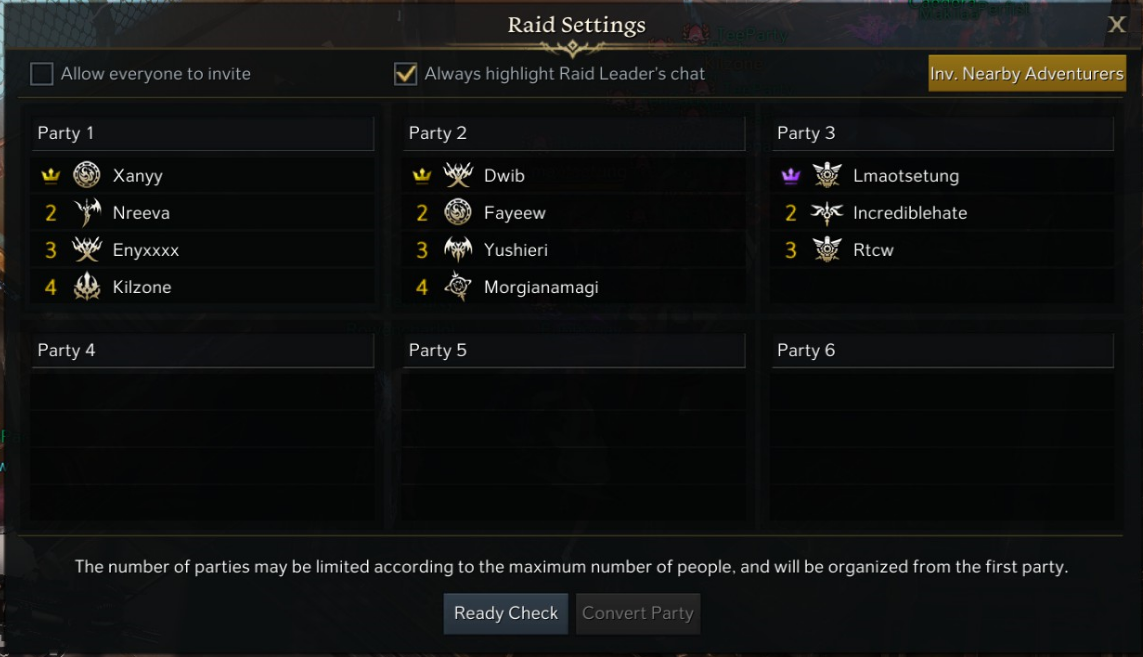Screen dimensions: 1143x657
Task: Select the Party 4 header
Action: pyautogui.click(x=202, y=350)
